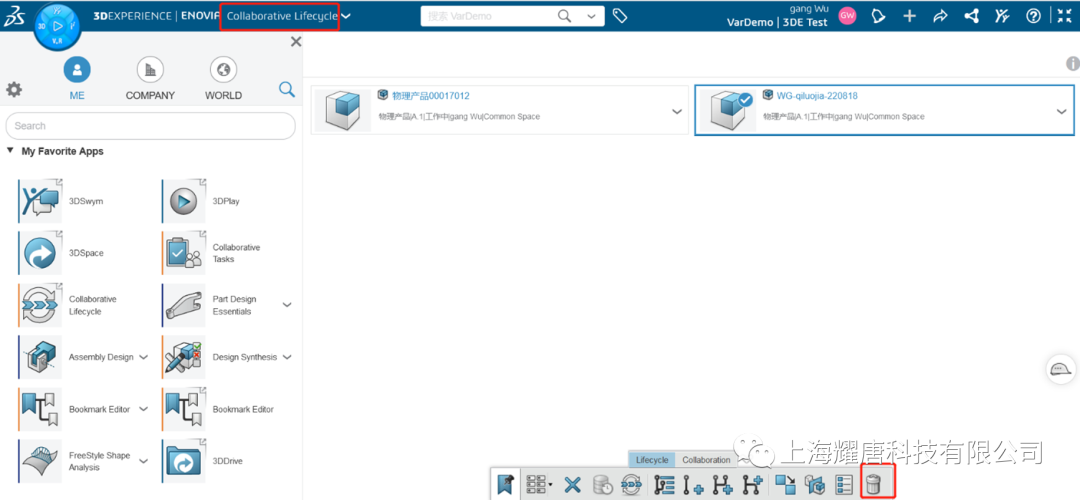Click the GW user avatar
Viewport: 1080px width, 500px height.
pos(847,16)
